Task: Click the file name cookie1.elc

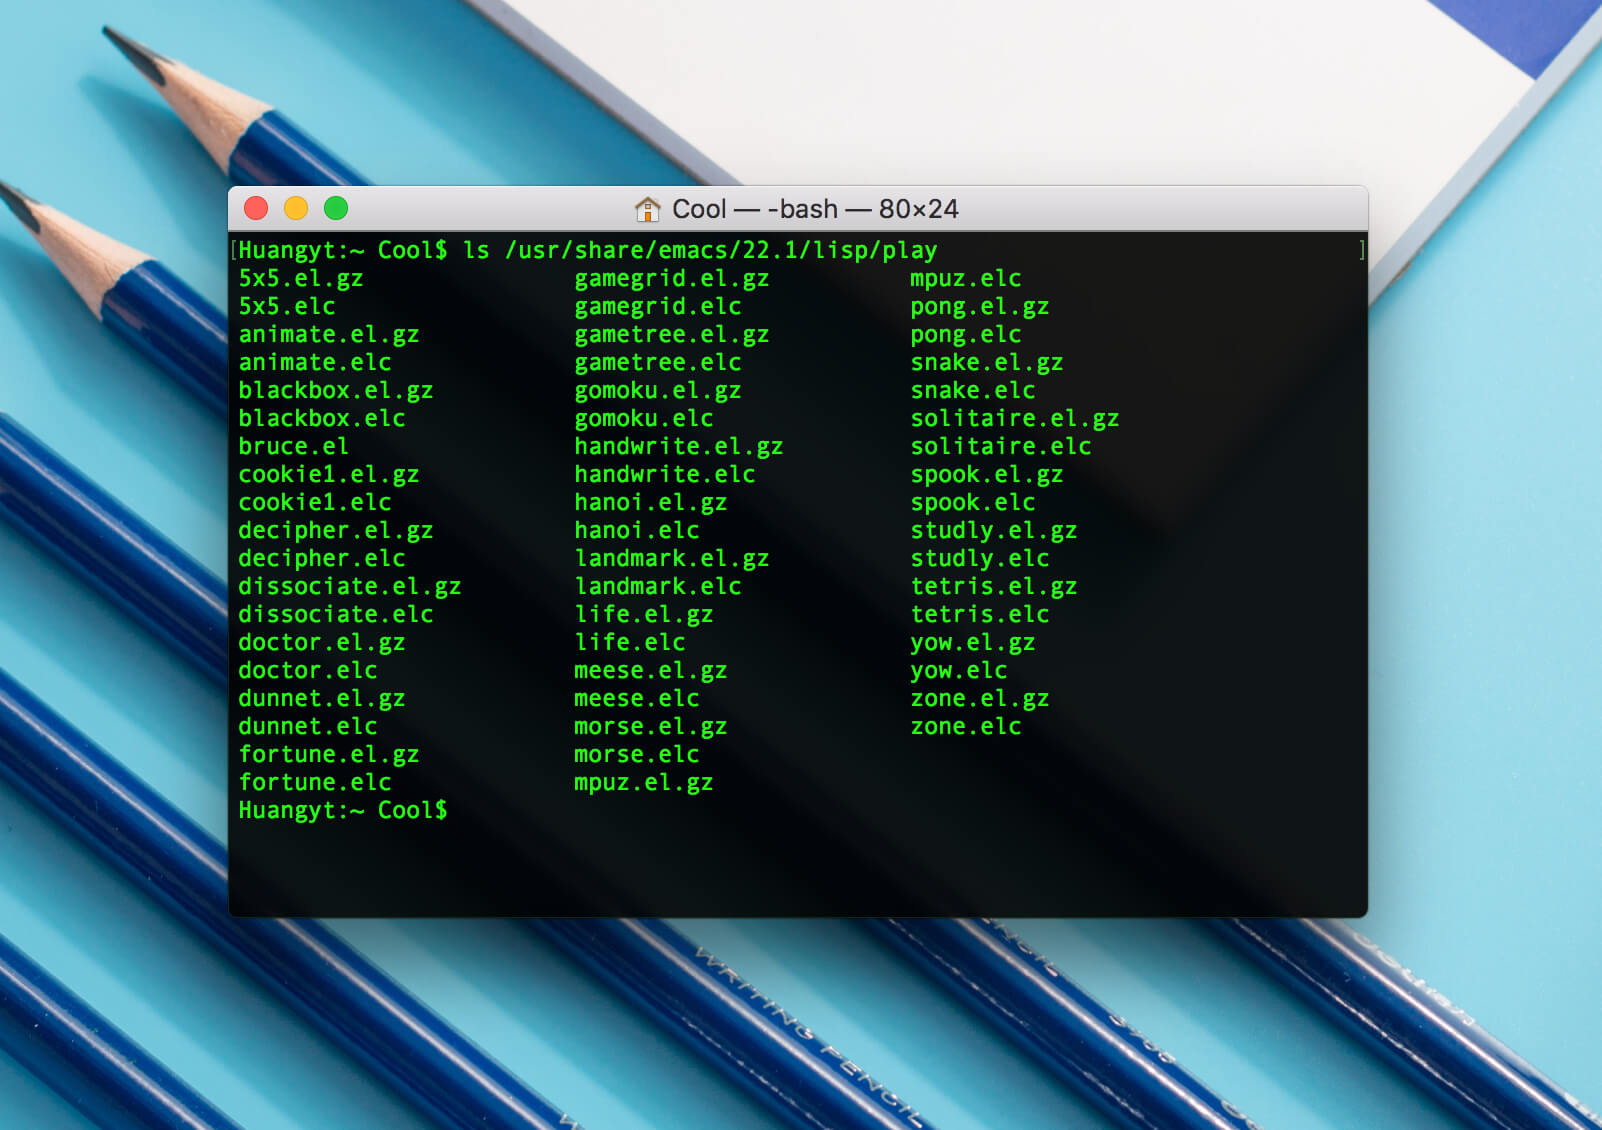Action: point(315,502)
